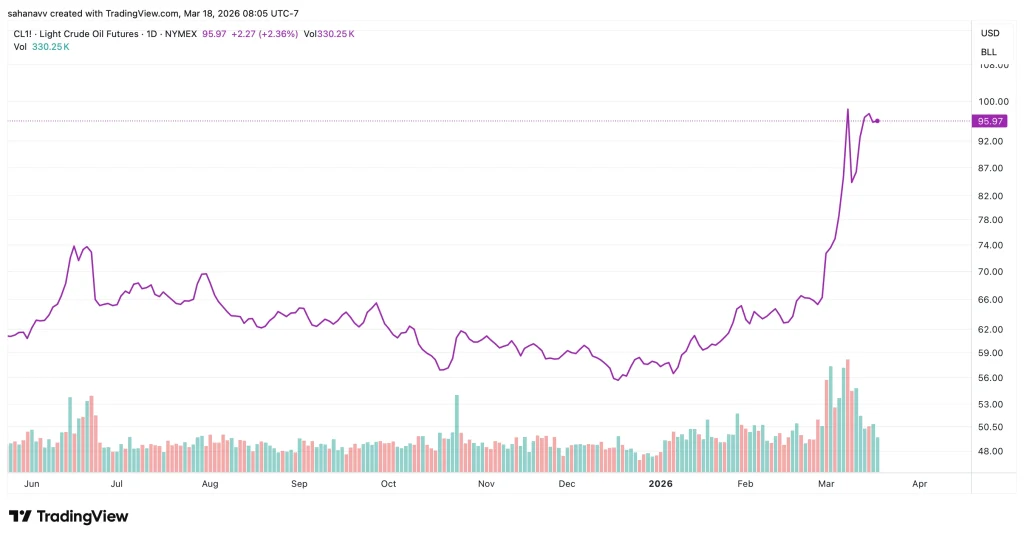Click the TradingView wordmark text
Screen dimensions: 1024x539
[82, 516]
